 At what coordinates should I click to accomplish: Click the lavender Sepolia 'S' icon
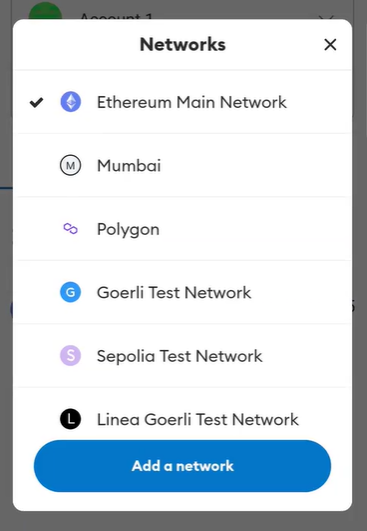tap(70, 356)
